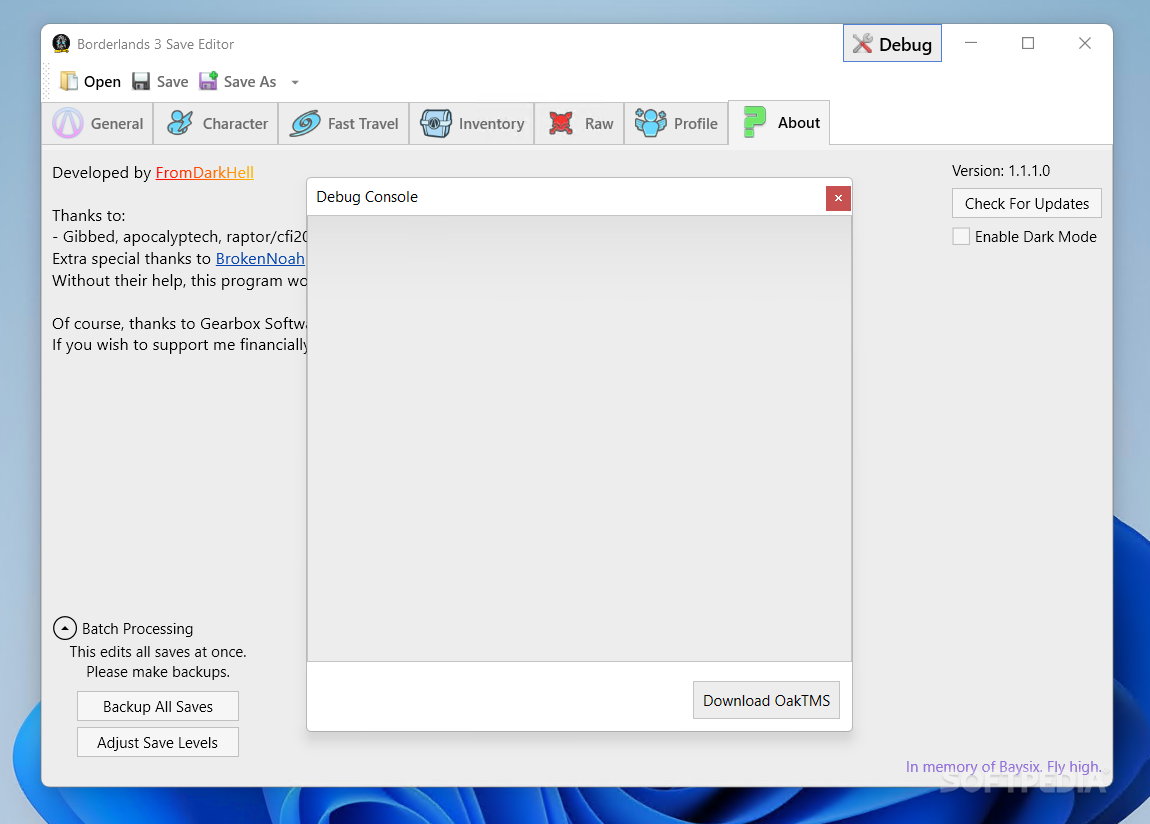Open the FromDarkHell developer link
The width and height of the screenshot is (1150, 824).
(x=205, y=172)
